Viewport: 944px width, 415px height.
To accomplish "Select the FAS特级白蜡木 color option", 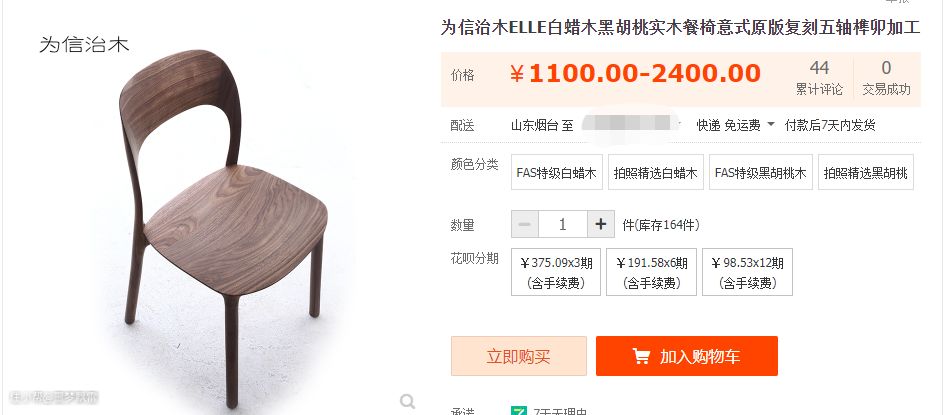I will tap(557, 172).
